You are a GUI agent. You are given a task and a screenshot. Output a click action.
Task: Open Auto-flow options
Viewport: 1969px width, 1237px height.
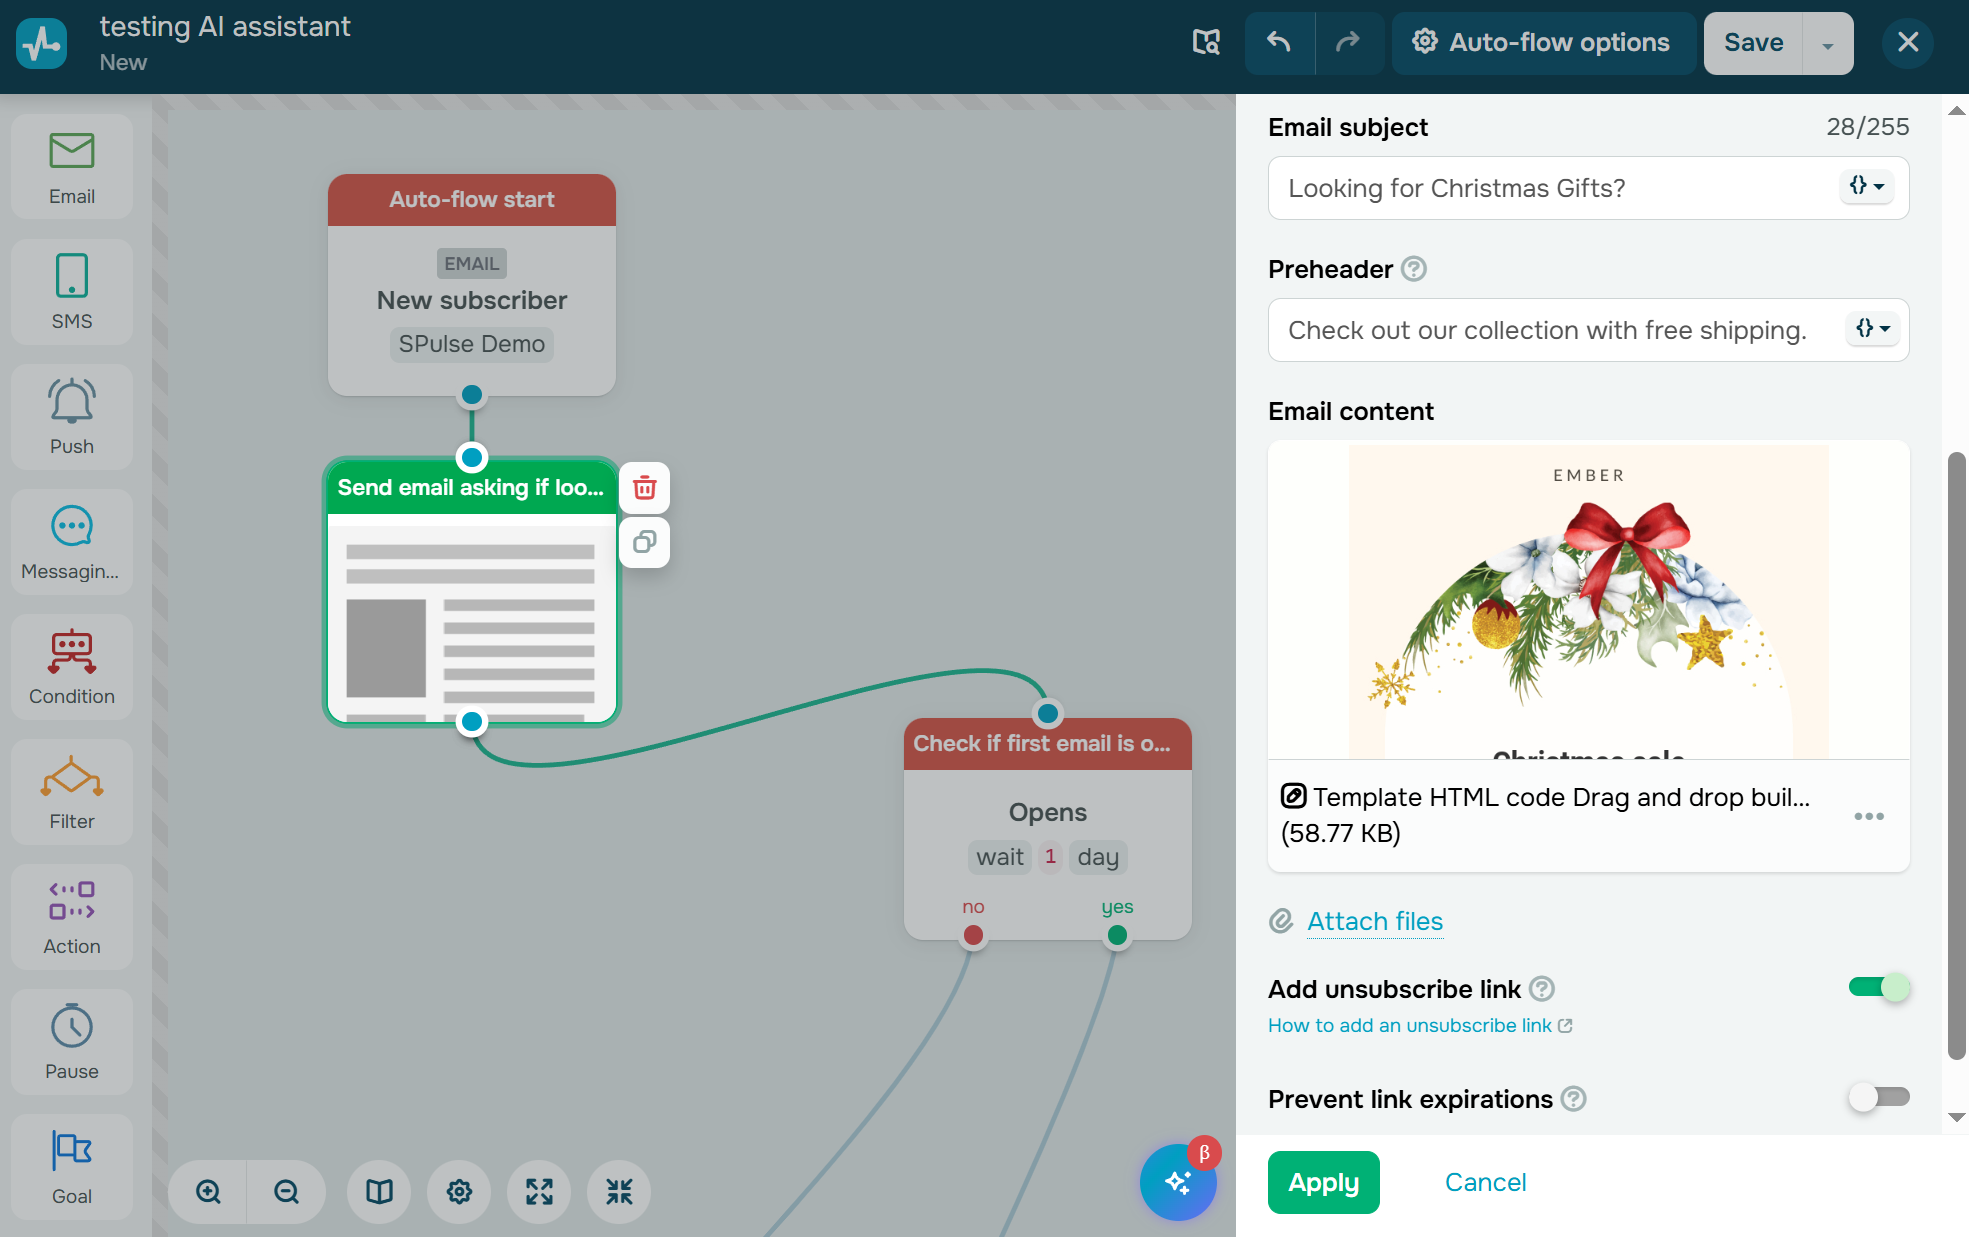point(1542,43)
